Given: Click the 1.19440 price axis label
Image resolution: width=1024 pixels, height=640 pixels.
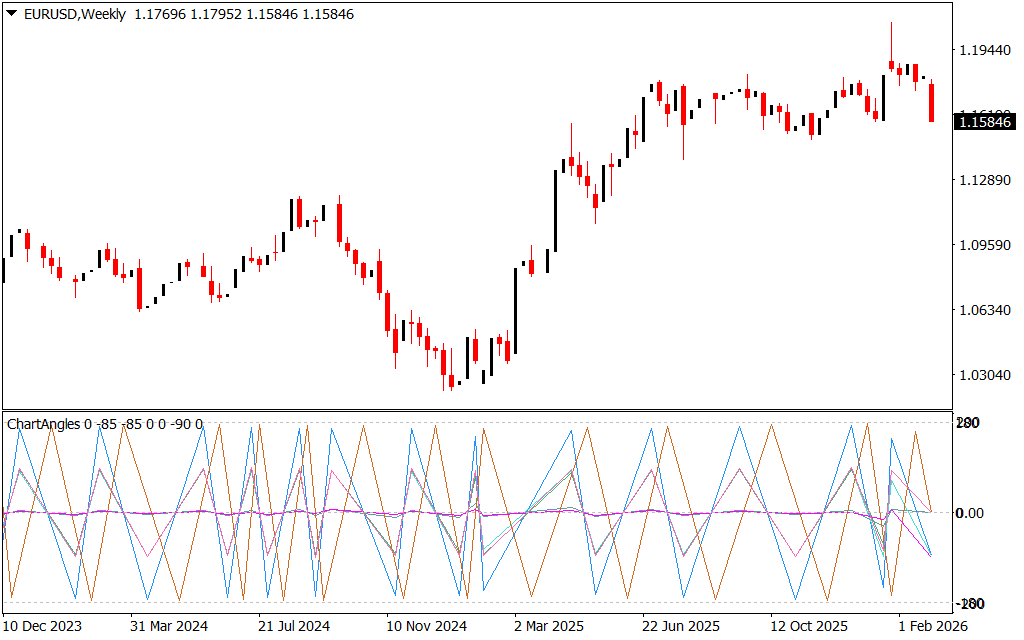Looking at the screenshot, I should [985, 49].
